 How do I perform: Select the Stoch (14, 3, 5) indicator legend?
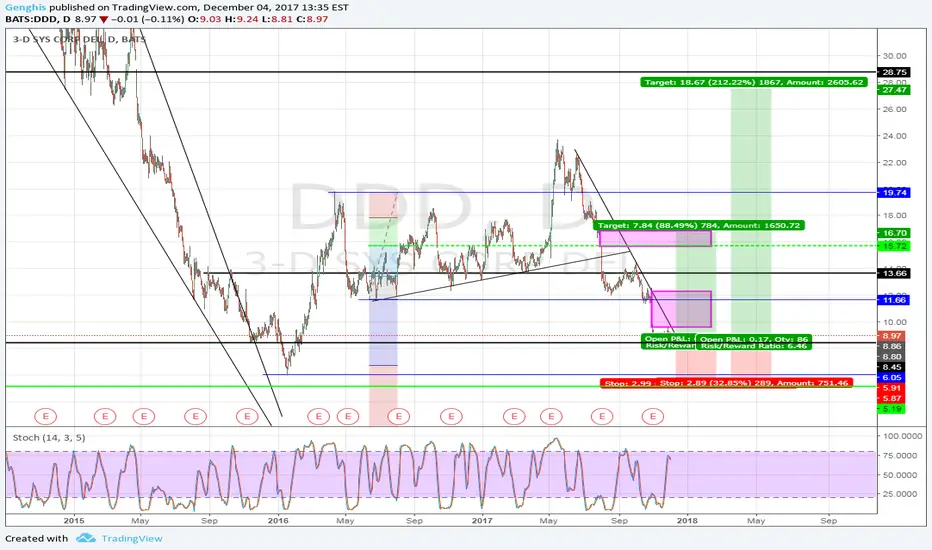(49, 438)
